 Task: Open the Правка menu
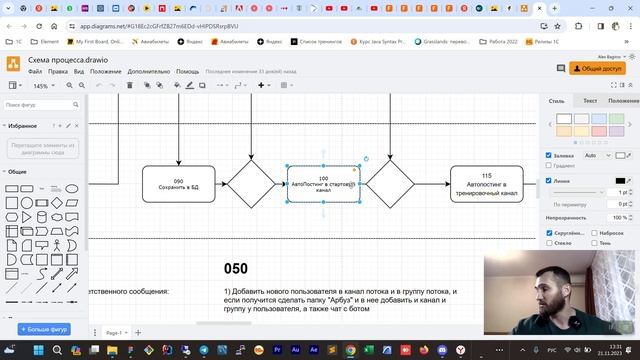(x=58, y=71)
